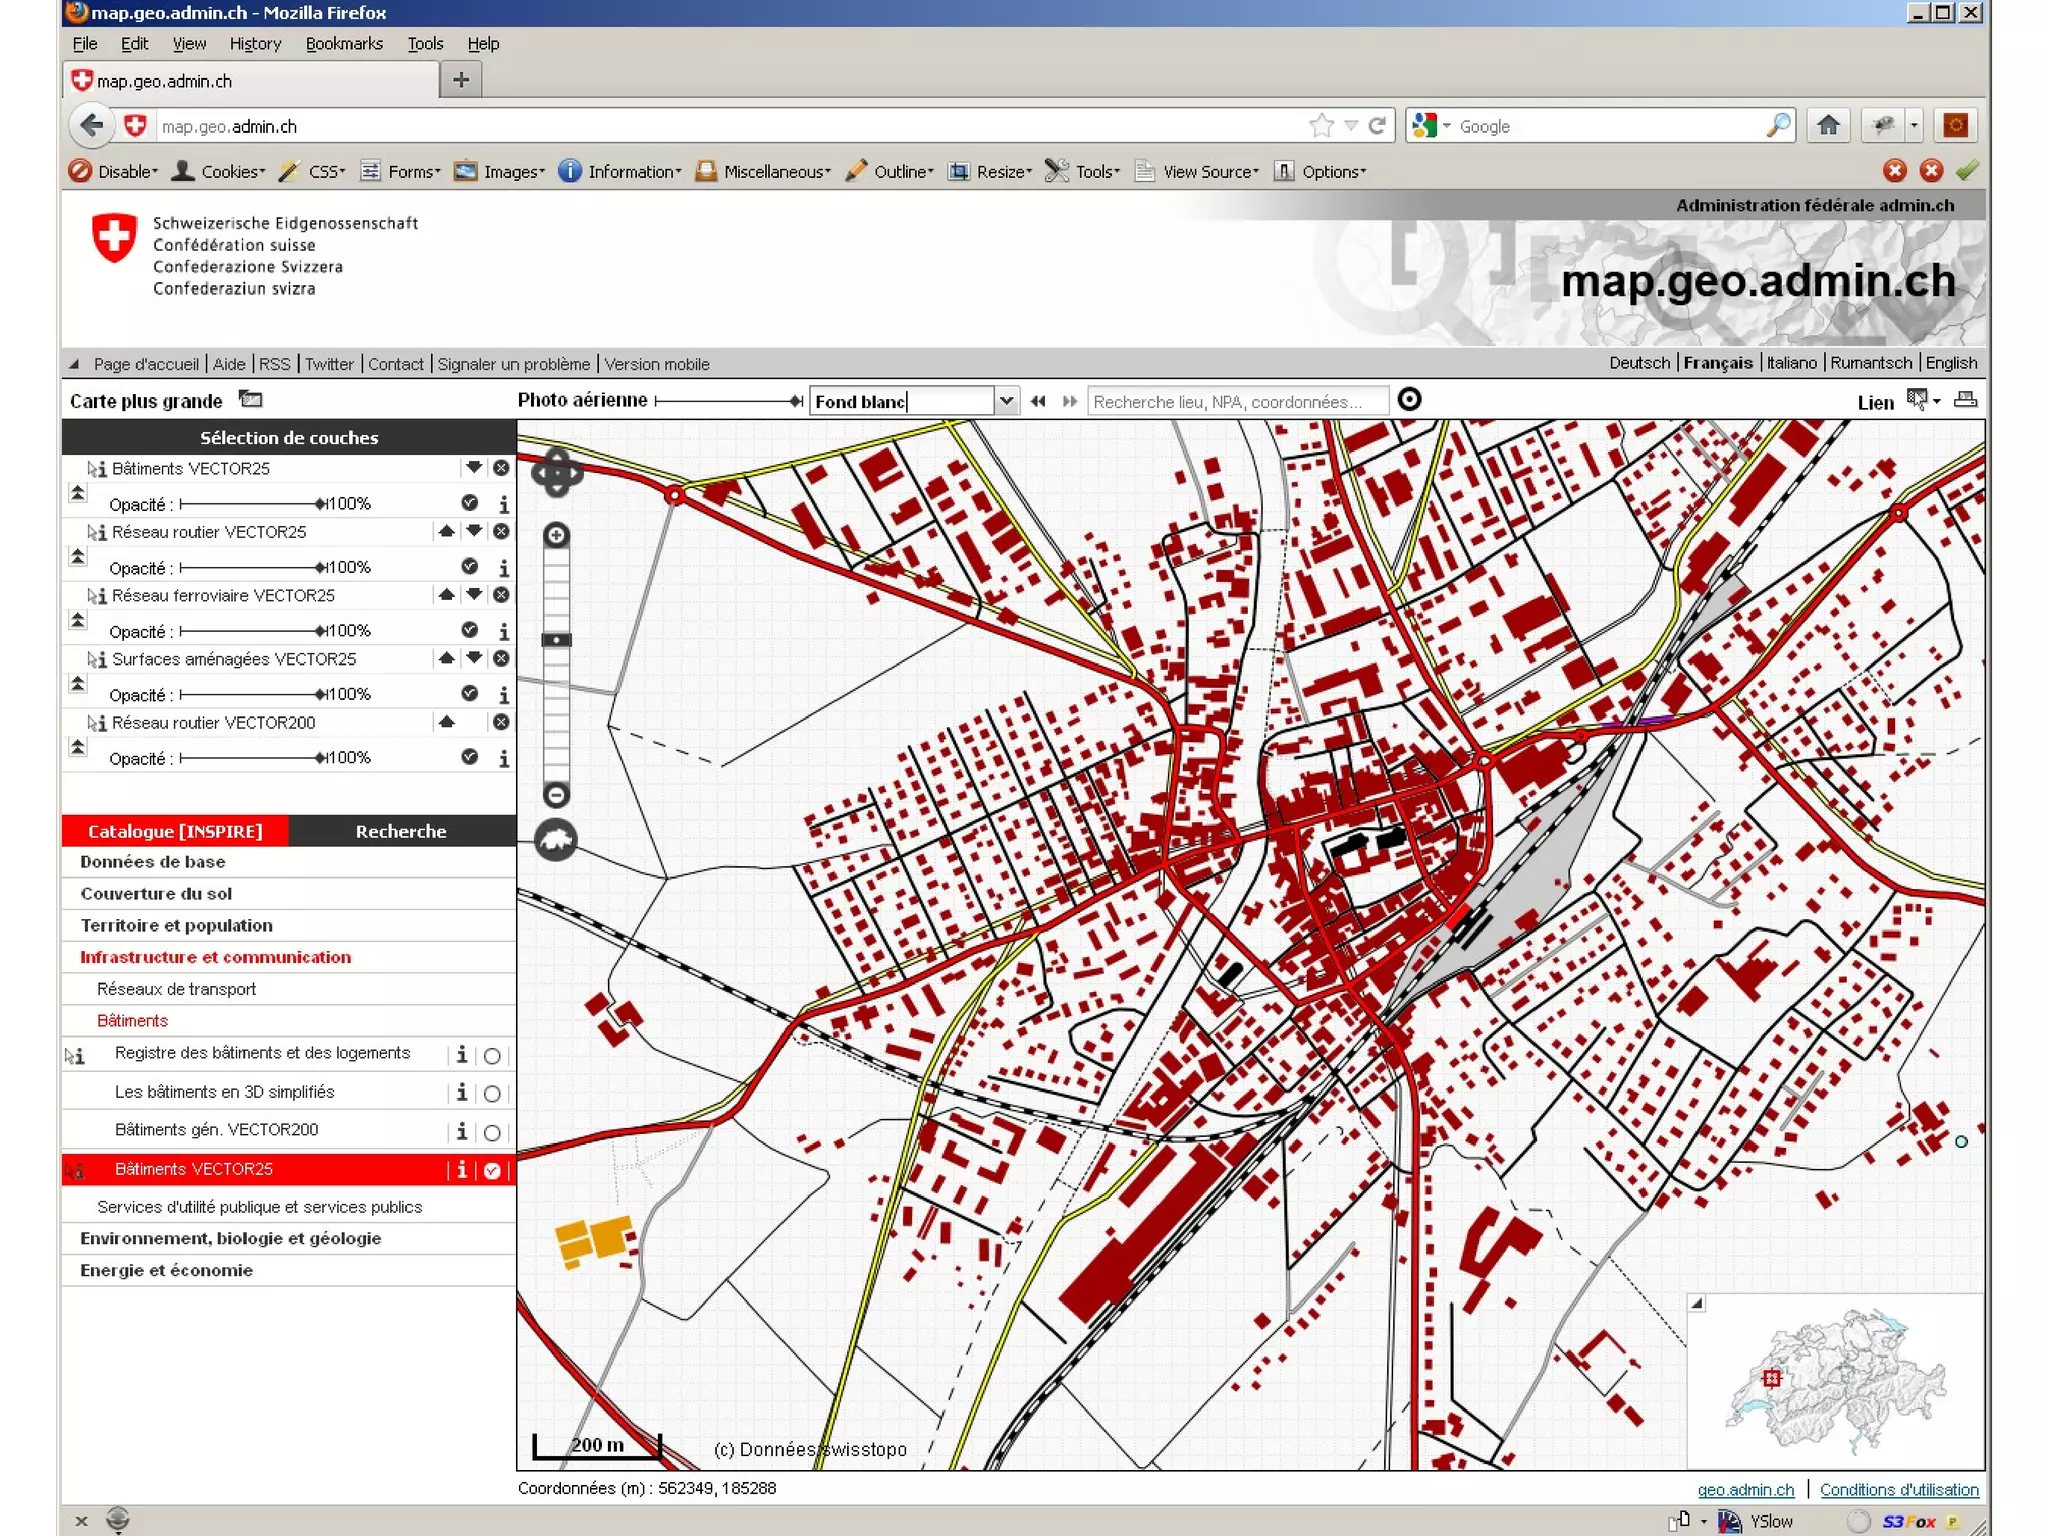Adjust the Photo aérienne blend slider

(796, 401)
